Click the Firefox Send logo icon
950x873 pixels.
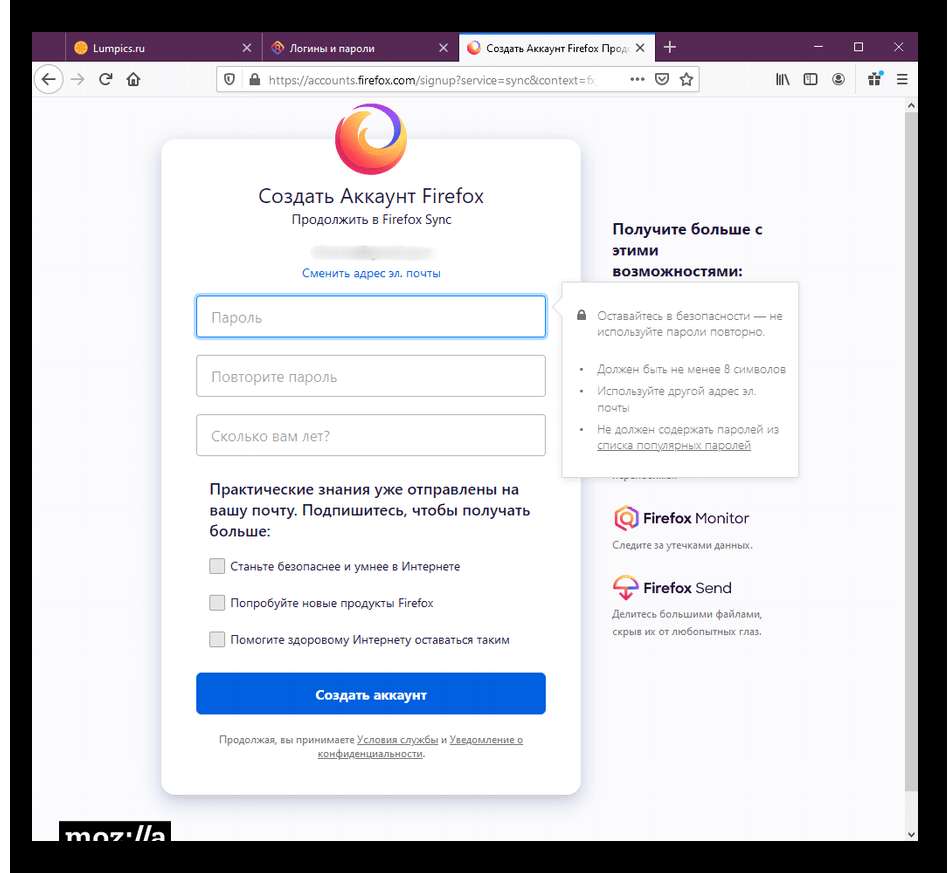(626, 587)
